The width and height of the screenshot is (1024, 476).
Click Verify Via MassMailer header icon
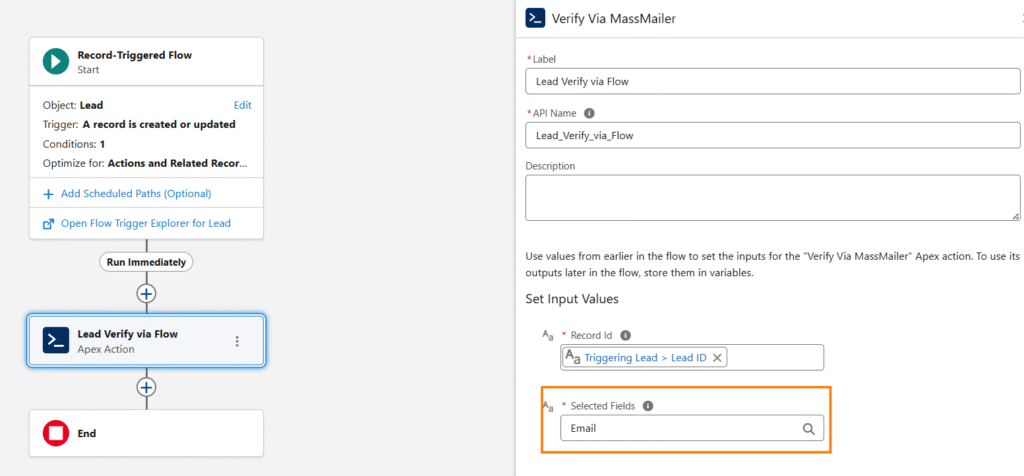[536, 18]
